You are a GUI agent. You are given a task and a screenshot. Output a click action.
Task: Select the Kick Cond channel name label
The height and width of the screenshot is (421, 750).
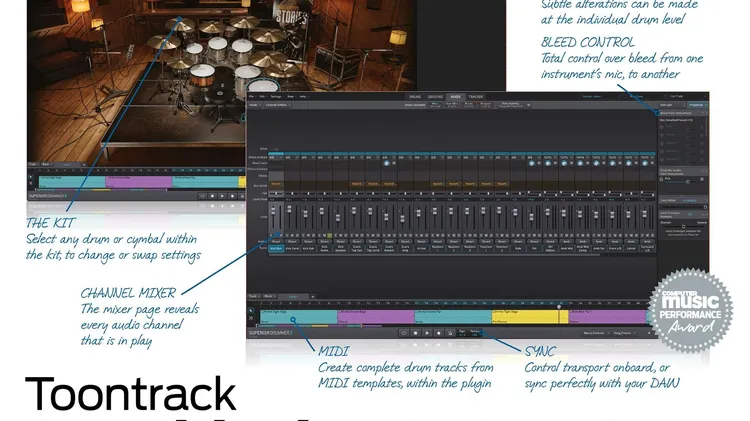click(292, 249)
